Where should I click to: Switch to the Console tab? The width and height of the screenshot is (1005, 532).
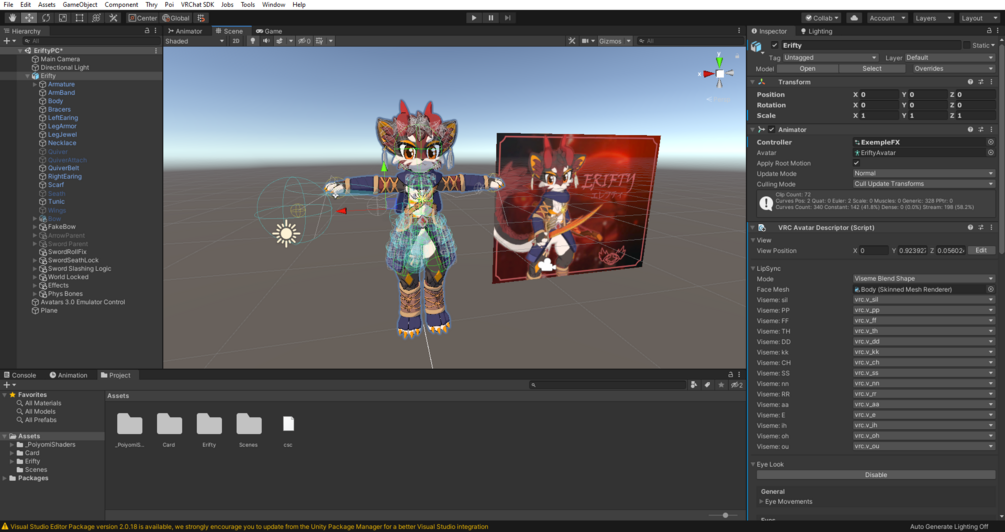19,375
